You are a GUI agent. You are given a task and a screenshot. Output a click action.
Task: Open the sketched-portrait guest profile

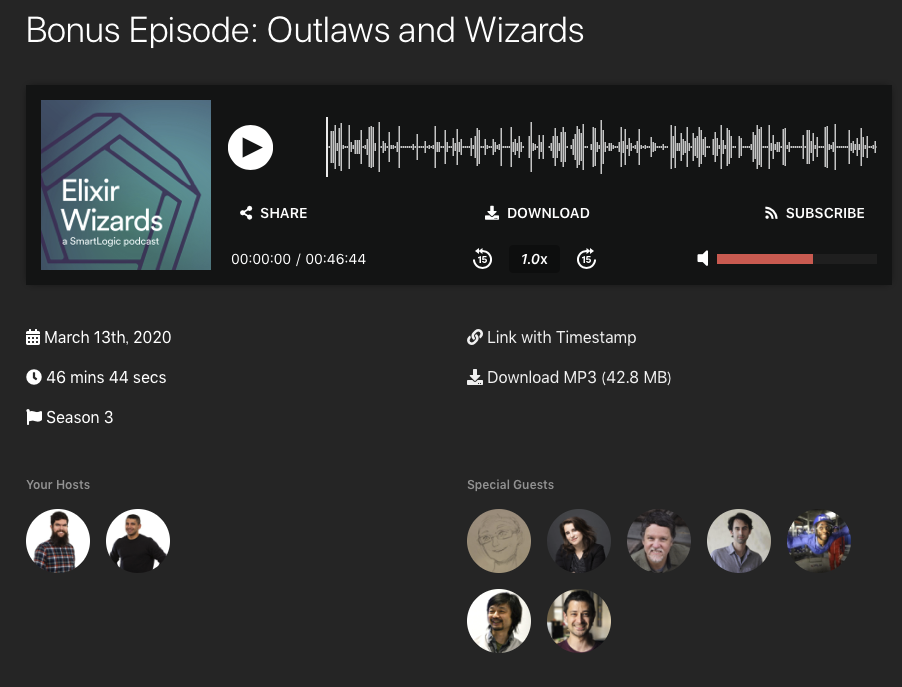(x=499, y=541)
